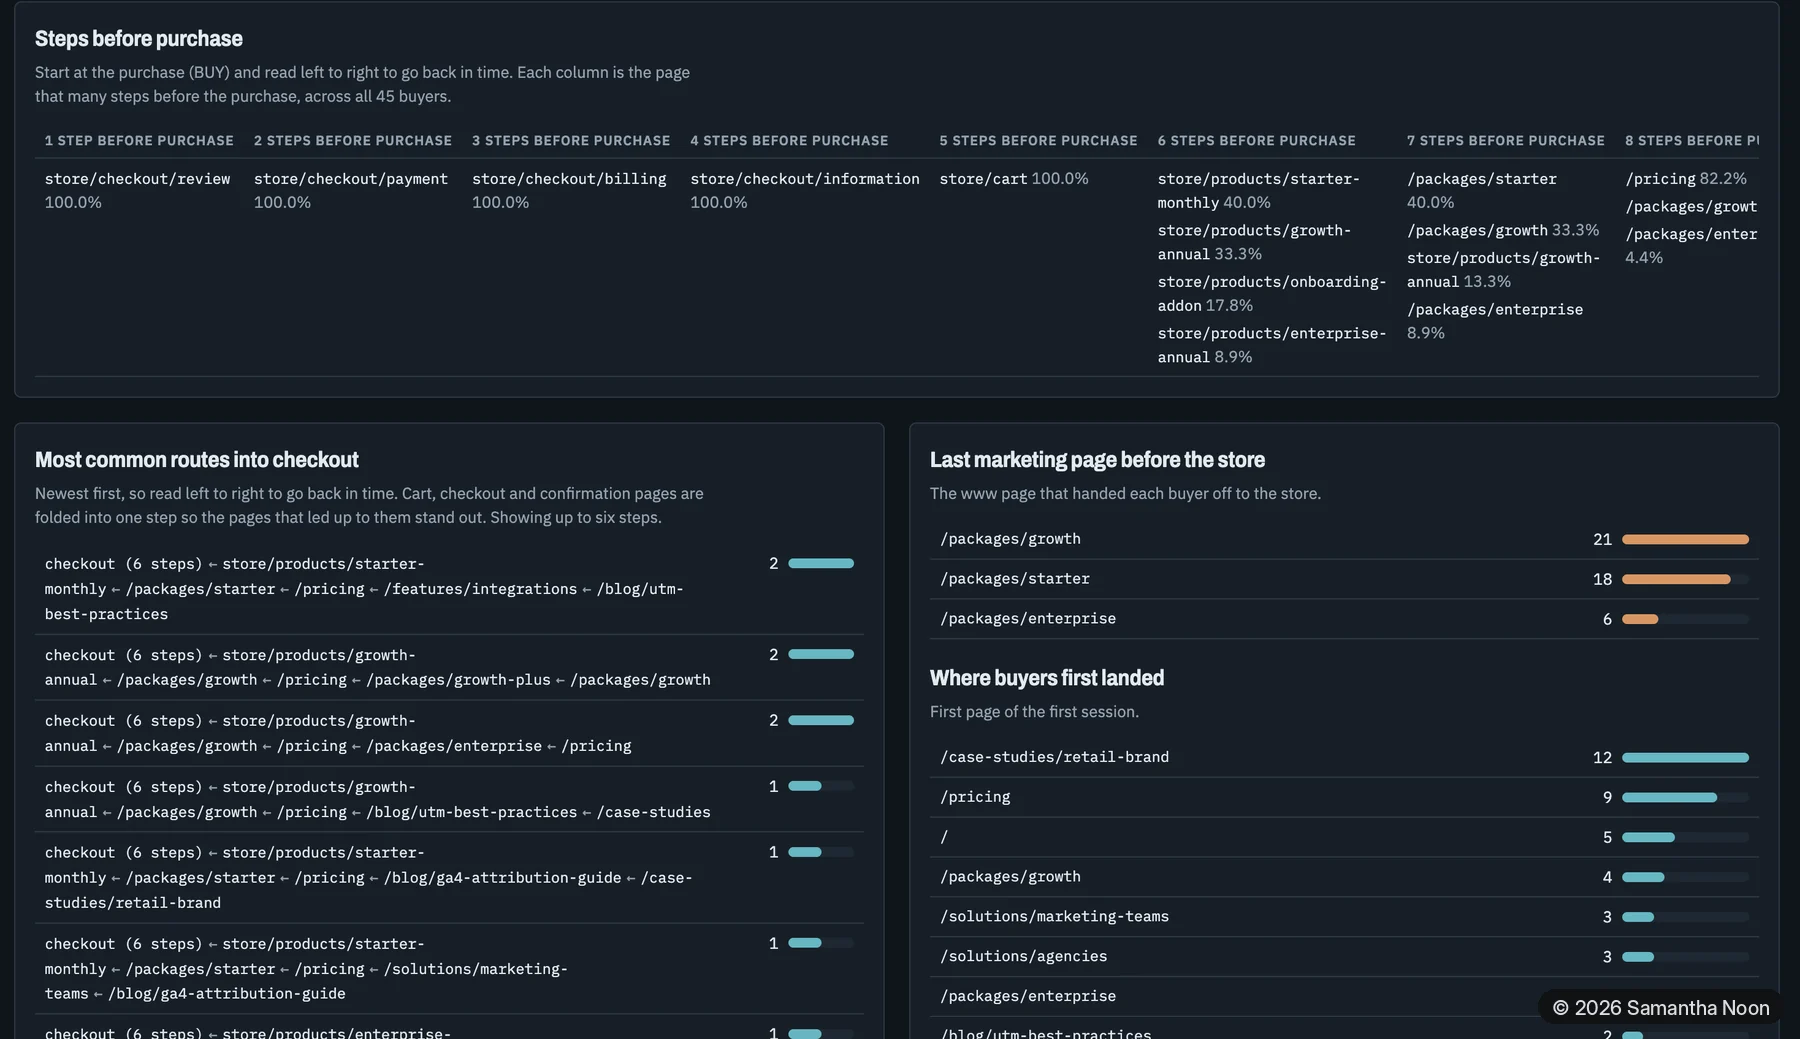Select the /solutions/marketing-teams landing row

pyautogui.click(x=1344, y=917)
